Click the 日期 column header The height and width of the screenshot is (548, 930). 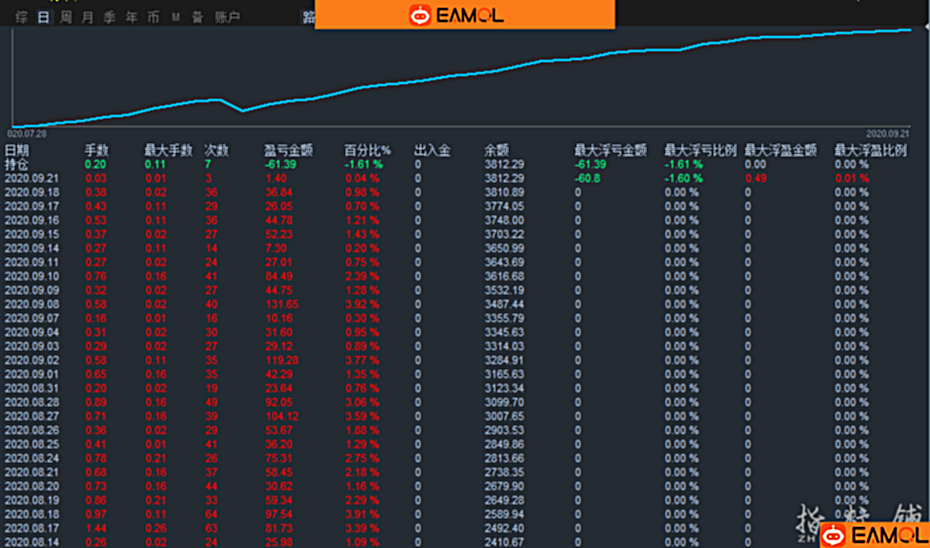(17, 151)
